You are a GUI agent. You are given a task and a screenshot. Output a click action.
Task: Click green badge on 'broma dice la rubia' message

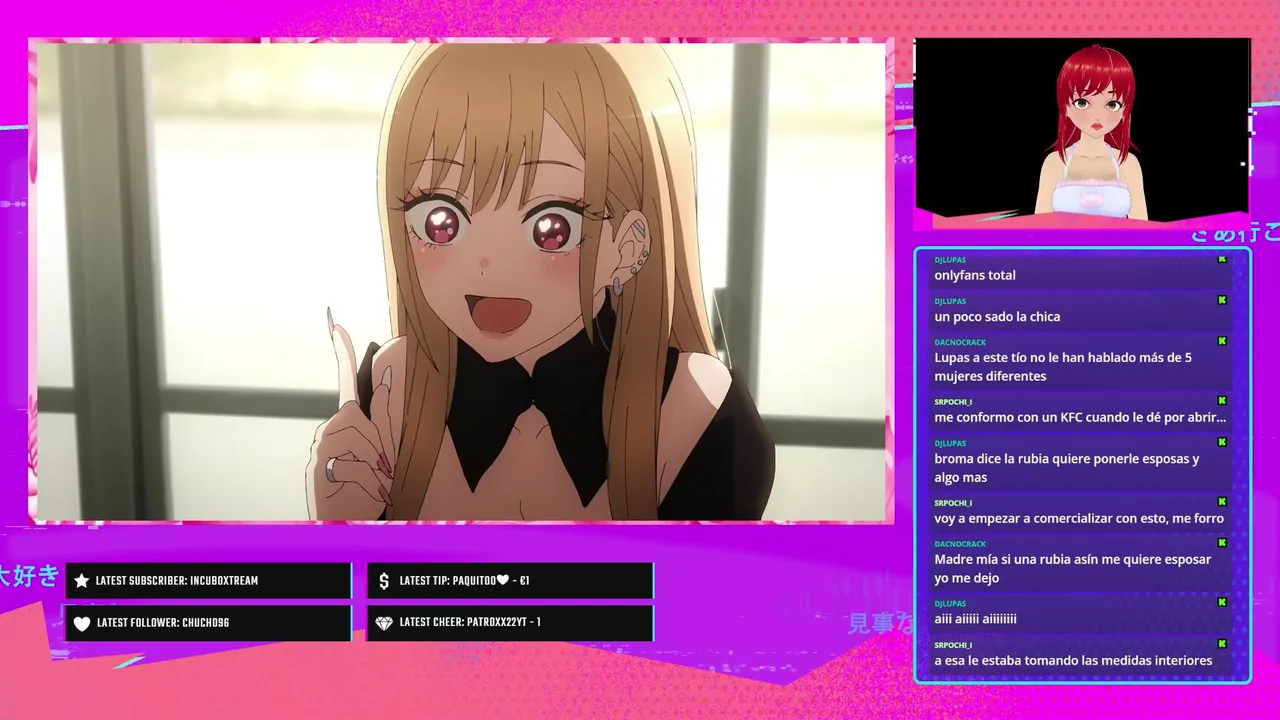1222,442
